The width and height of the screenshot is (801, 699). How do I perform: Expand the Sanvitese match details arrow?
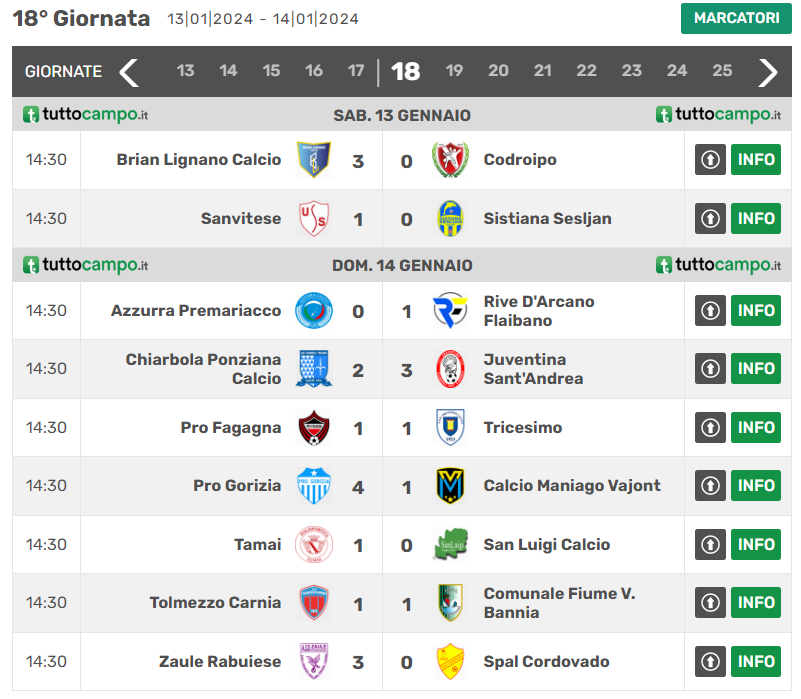click(710, 219)
